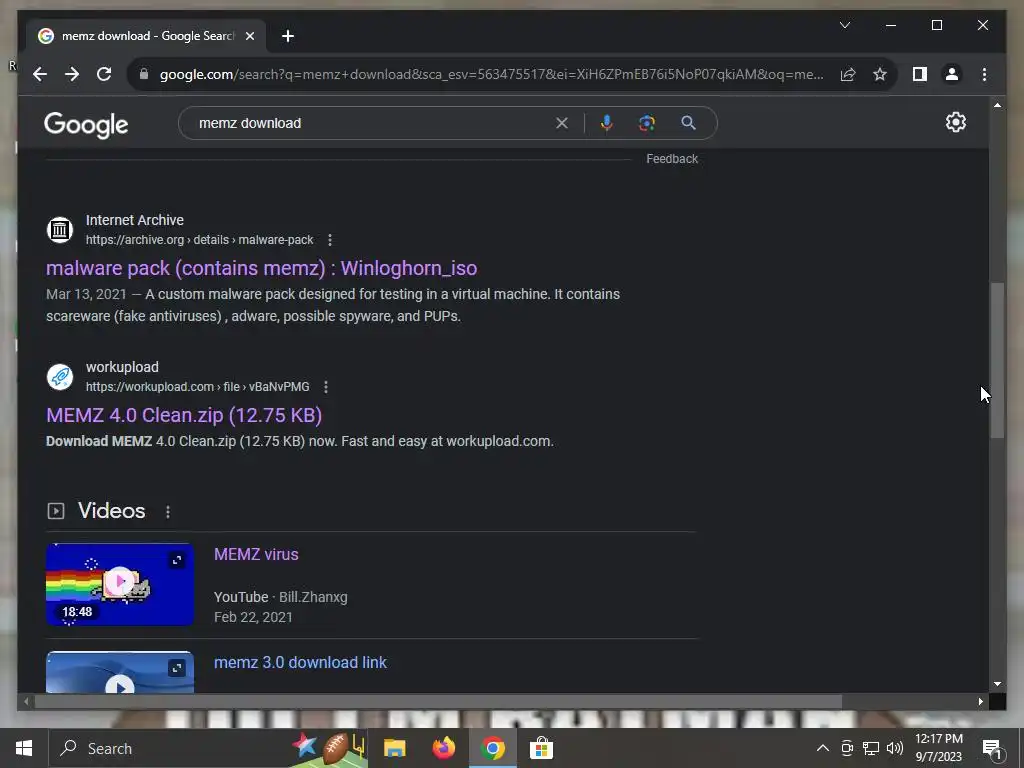Open the Chrome side panel
The width and height of the screenshot is (1024, 768).
click(x=920, y=74)
